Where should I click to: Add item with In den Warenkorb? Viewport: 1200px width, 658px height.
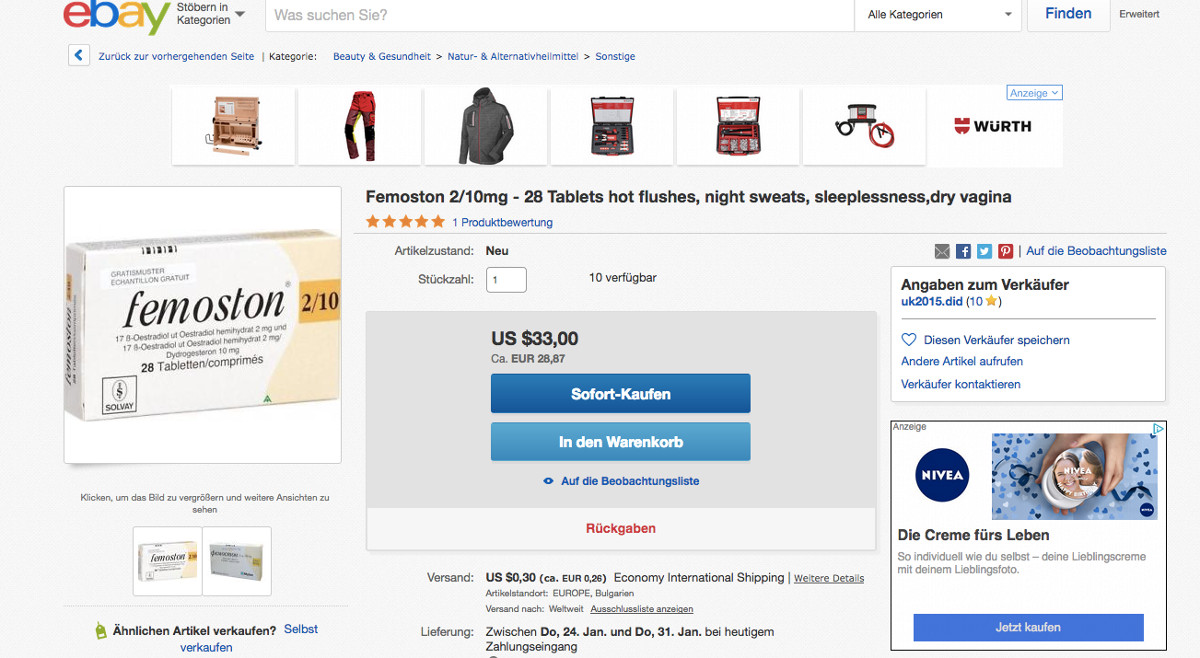coord(620,442)
